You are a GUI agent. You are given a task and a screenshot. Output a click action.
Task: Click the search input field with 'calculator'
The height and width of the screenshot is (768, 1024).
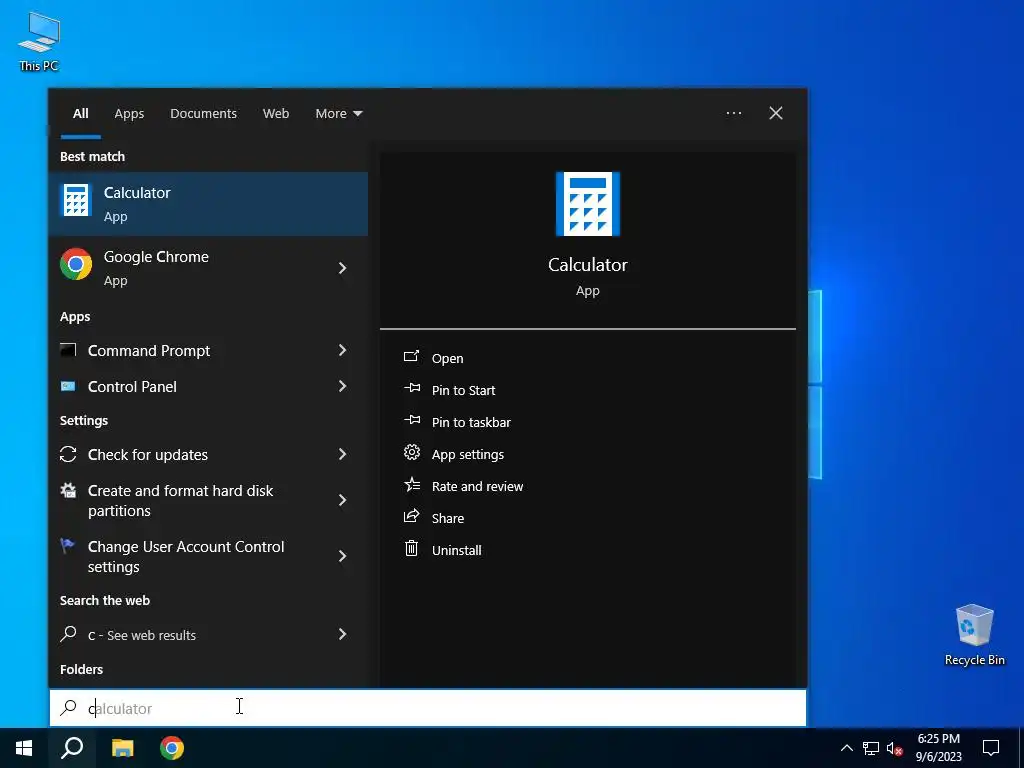[428, 708]
